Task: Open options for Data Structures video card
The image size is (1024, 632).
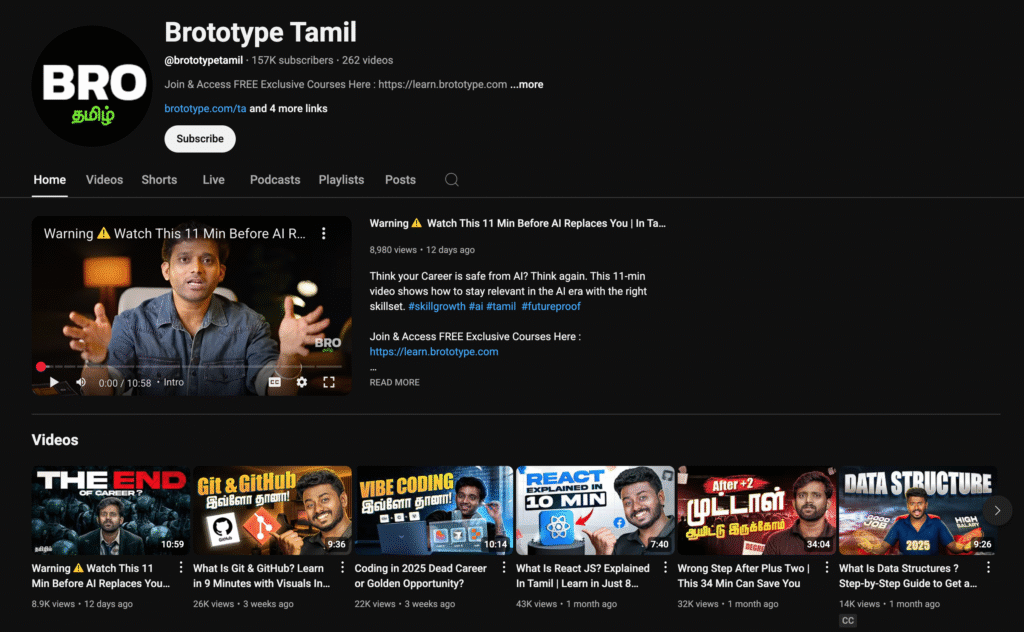Action: pyautogui.click(x=988, y=567)
